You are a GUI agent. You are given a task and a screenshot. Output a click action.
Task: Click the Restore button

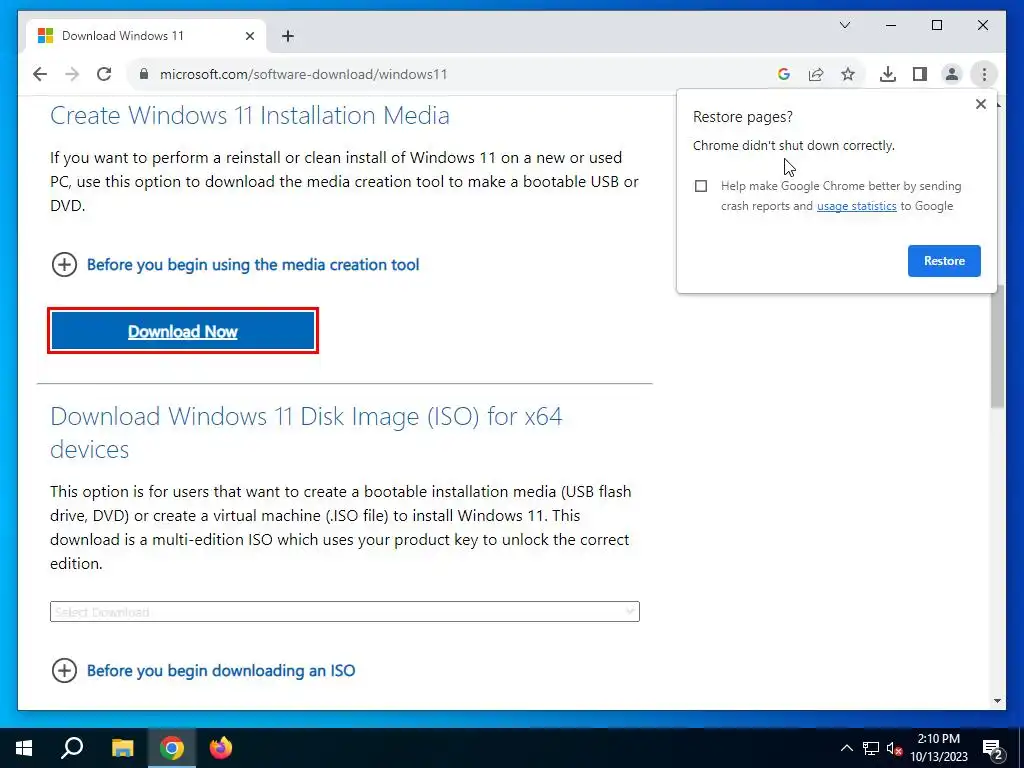click(x=944, y=261)
